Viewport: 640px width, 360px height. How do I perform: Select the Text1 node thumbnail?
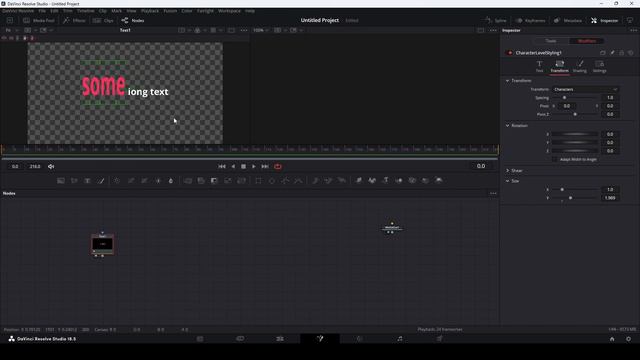coord(102,244)
